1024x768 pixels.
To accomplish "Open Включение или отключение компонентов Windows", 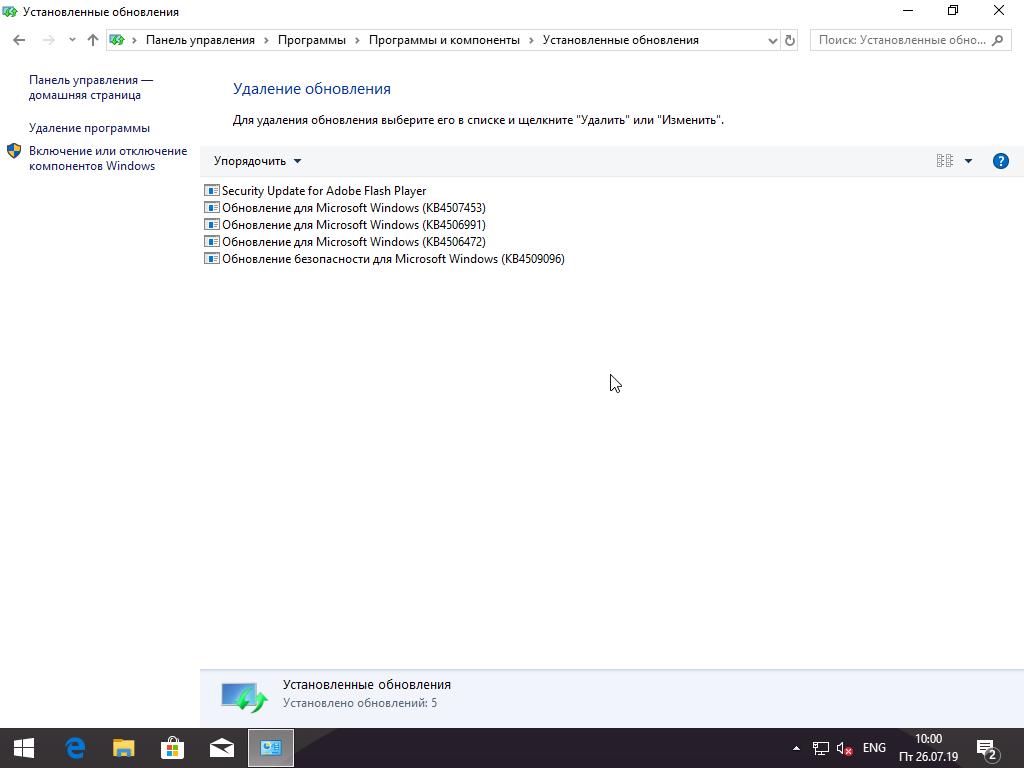I will coord(107,158).
